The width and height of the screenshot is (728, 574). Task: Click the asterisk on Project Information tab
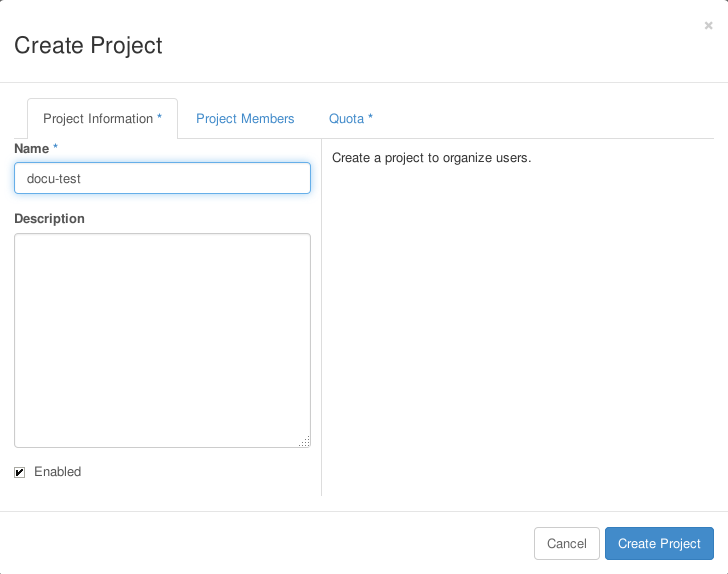coord(159,117)
